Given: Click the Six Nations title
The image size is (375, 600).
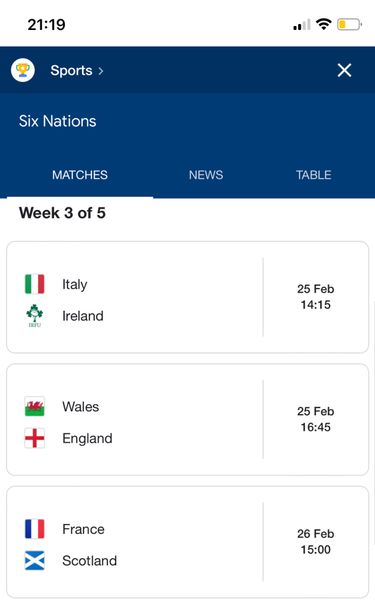Looking at the screenshot, I should [57, 121].
